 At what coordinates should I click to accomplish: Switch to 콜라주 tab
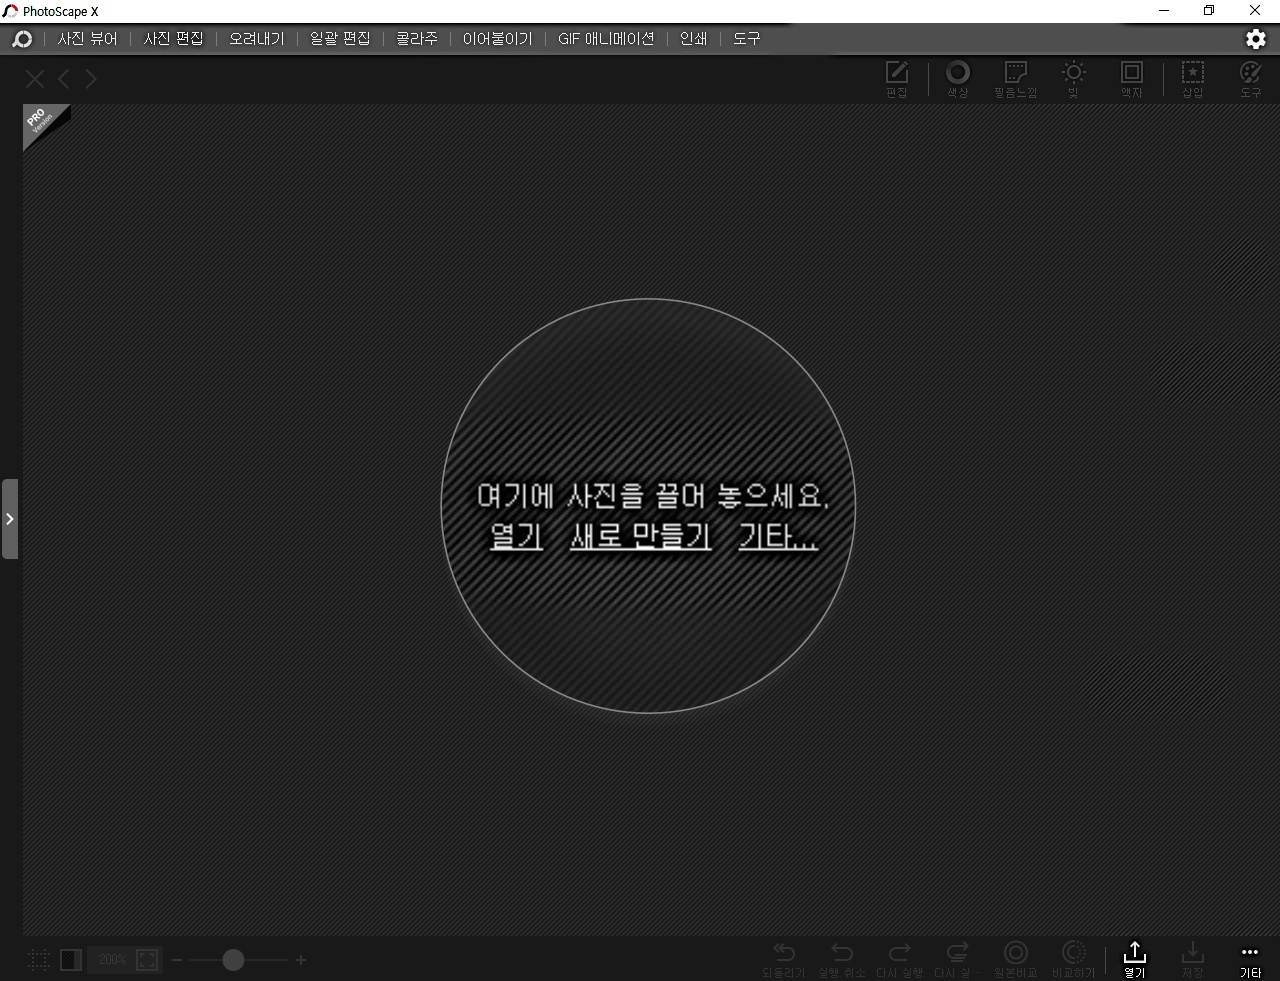point(417,39)
